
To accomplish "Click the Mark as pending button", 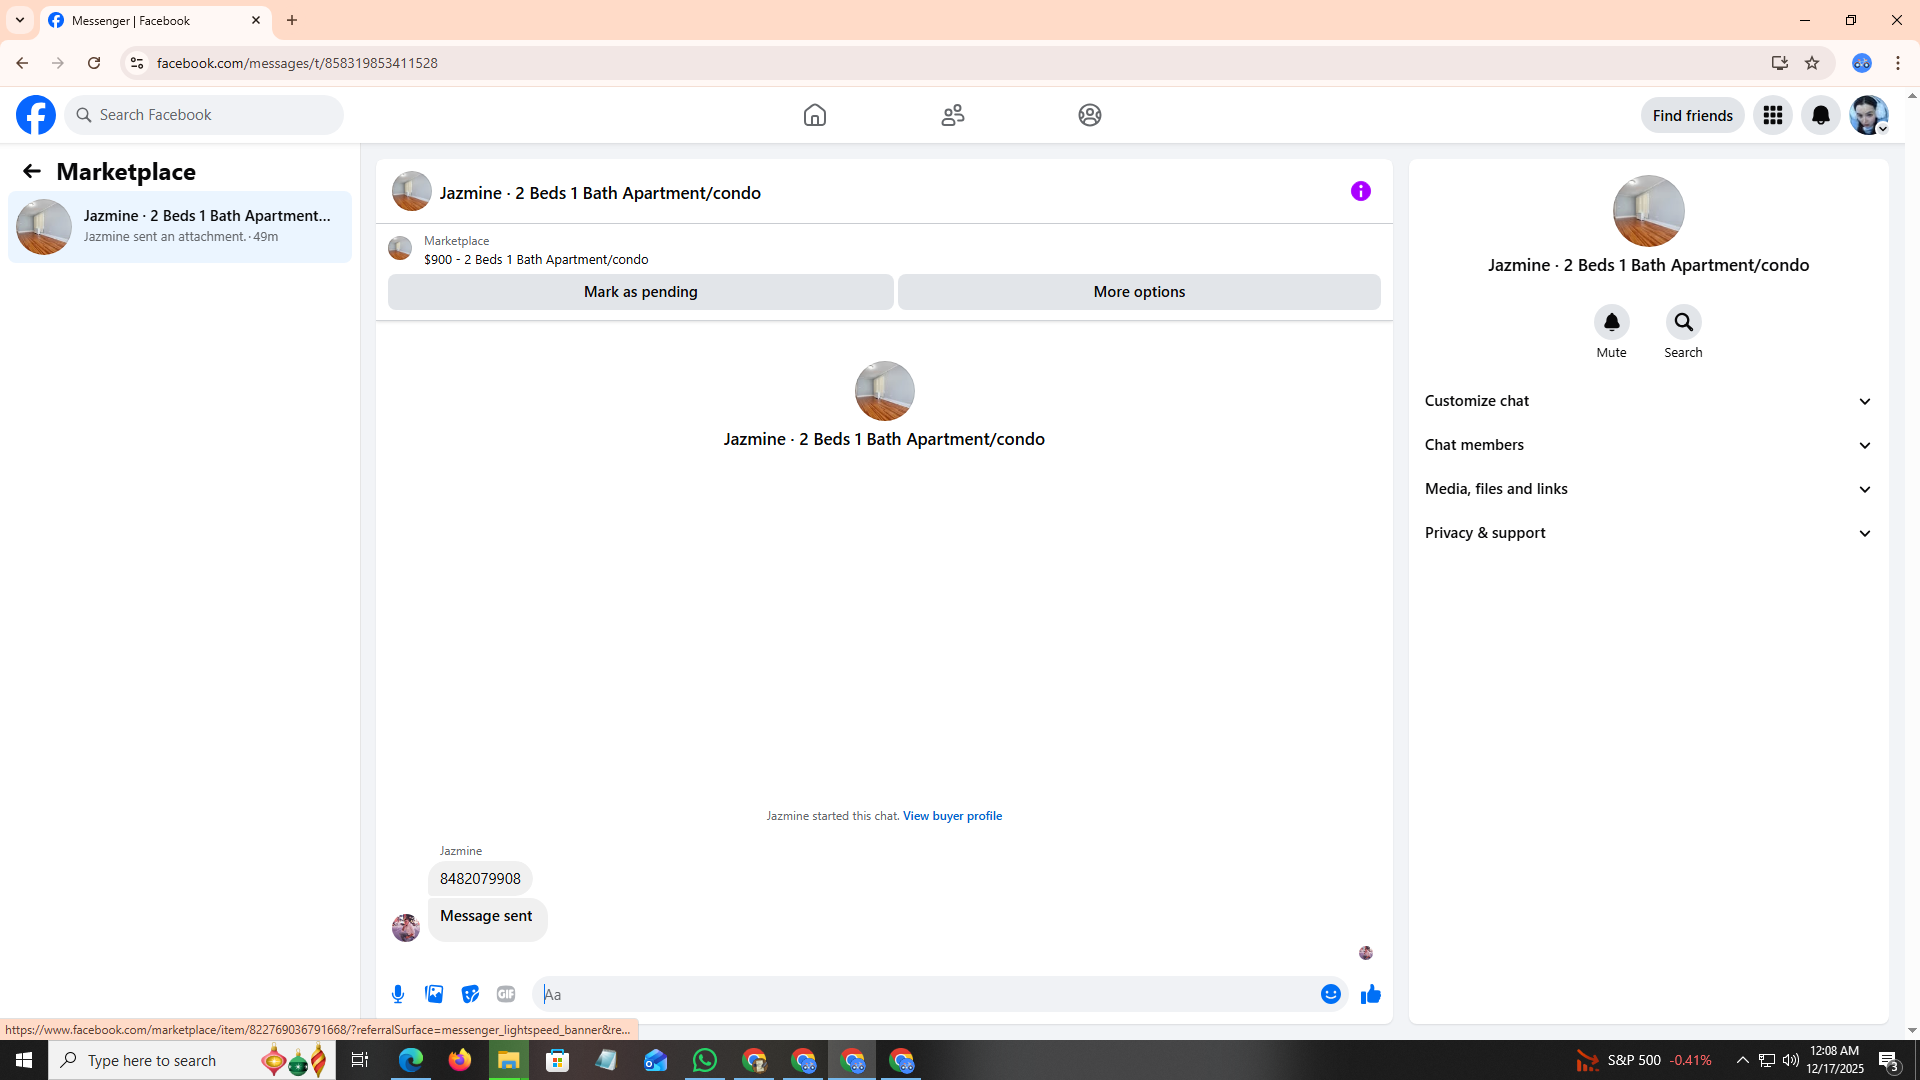I will click(x=640, y=292).
